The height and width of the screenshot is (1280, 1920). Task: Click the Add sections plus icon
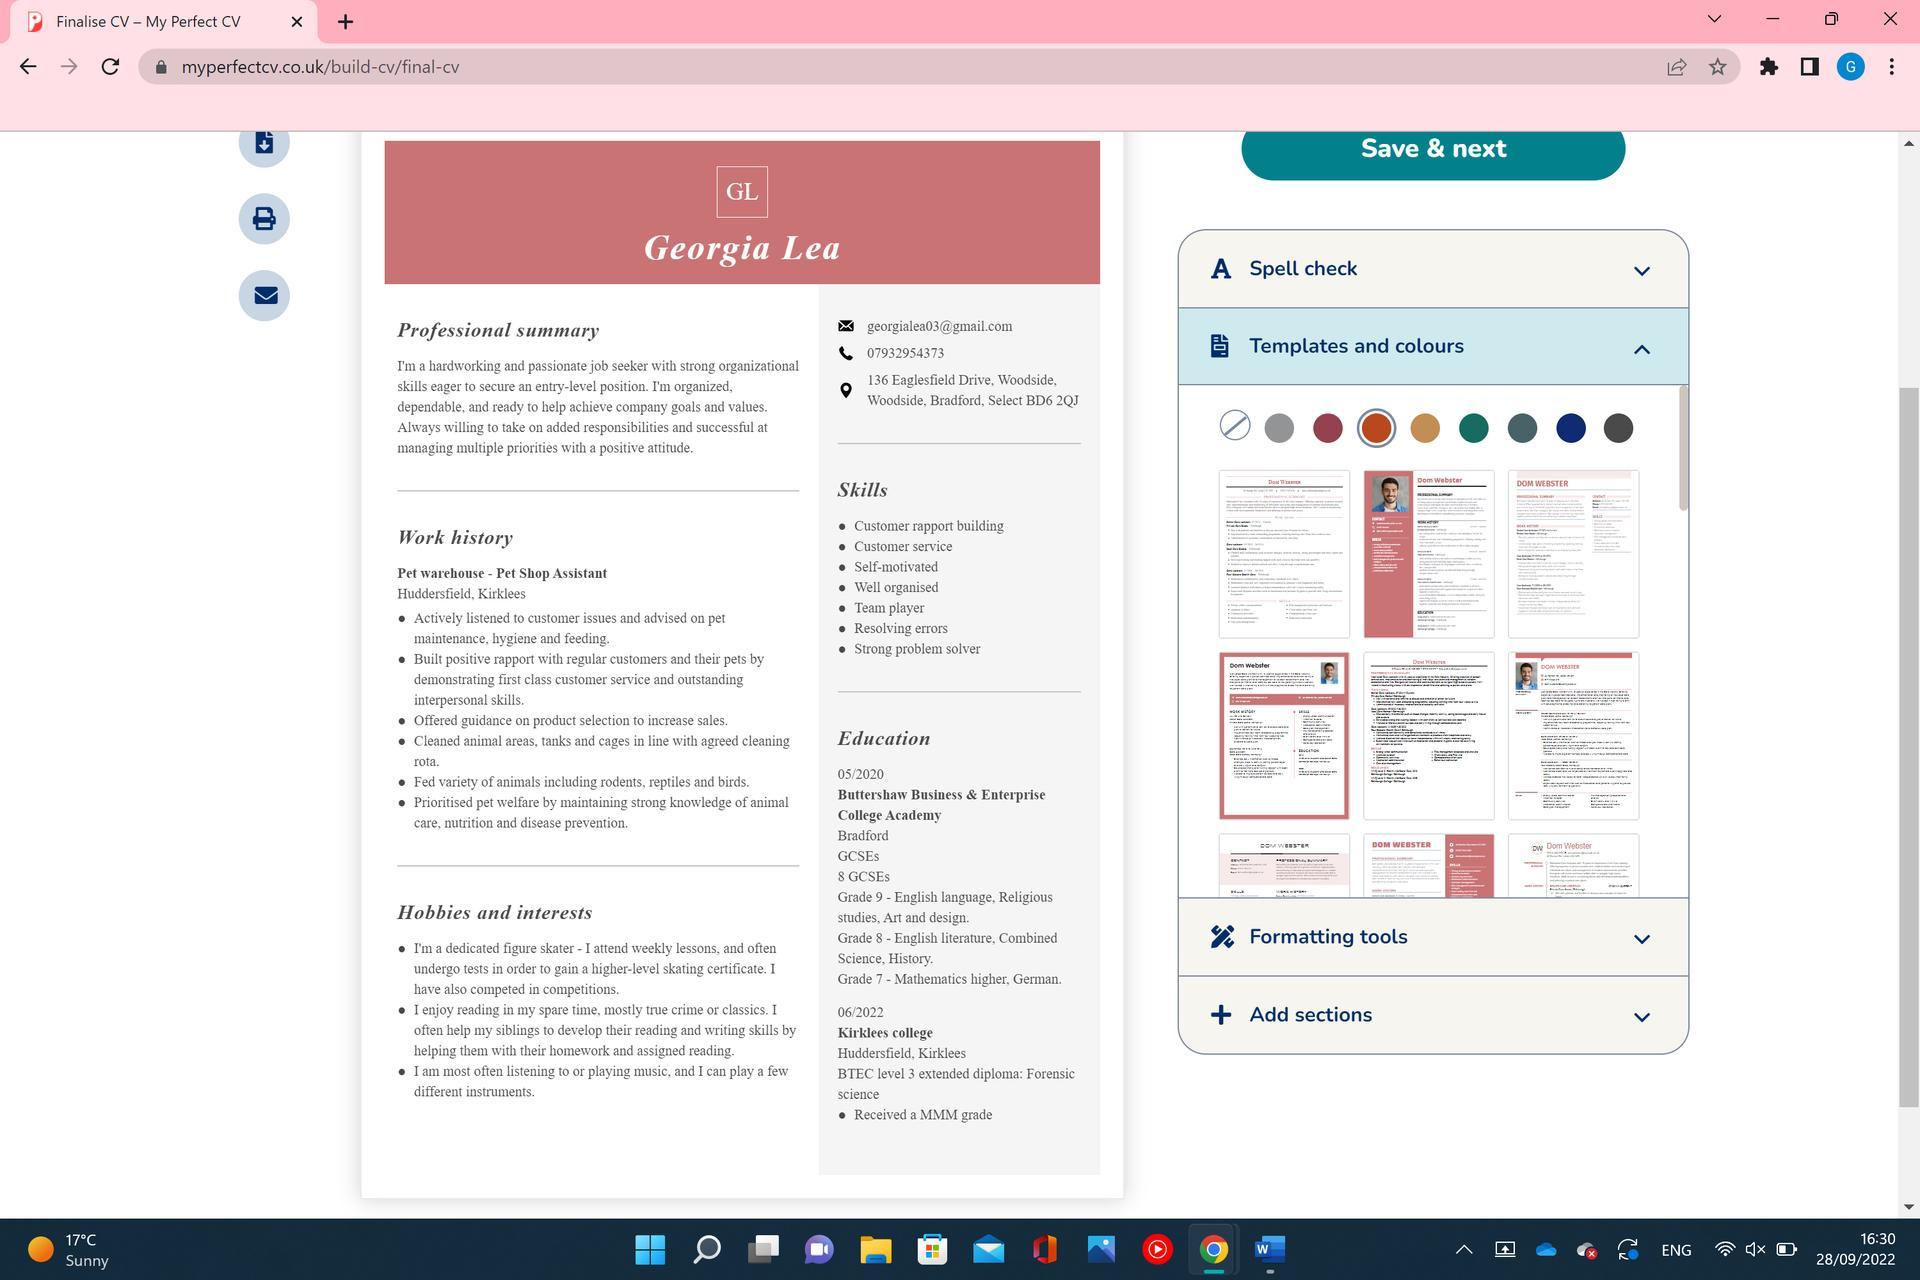1220,1015
